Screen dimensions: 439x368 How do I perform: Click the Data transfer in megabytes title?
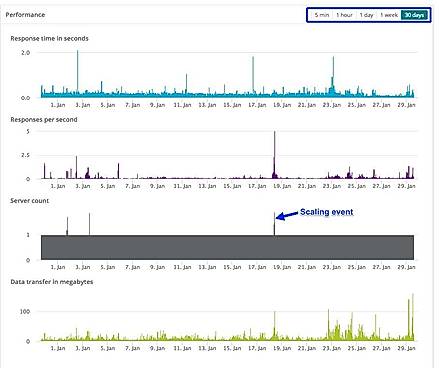52,282
